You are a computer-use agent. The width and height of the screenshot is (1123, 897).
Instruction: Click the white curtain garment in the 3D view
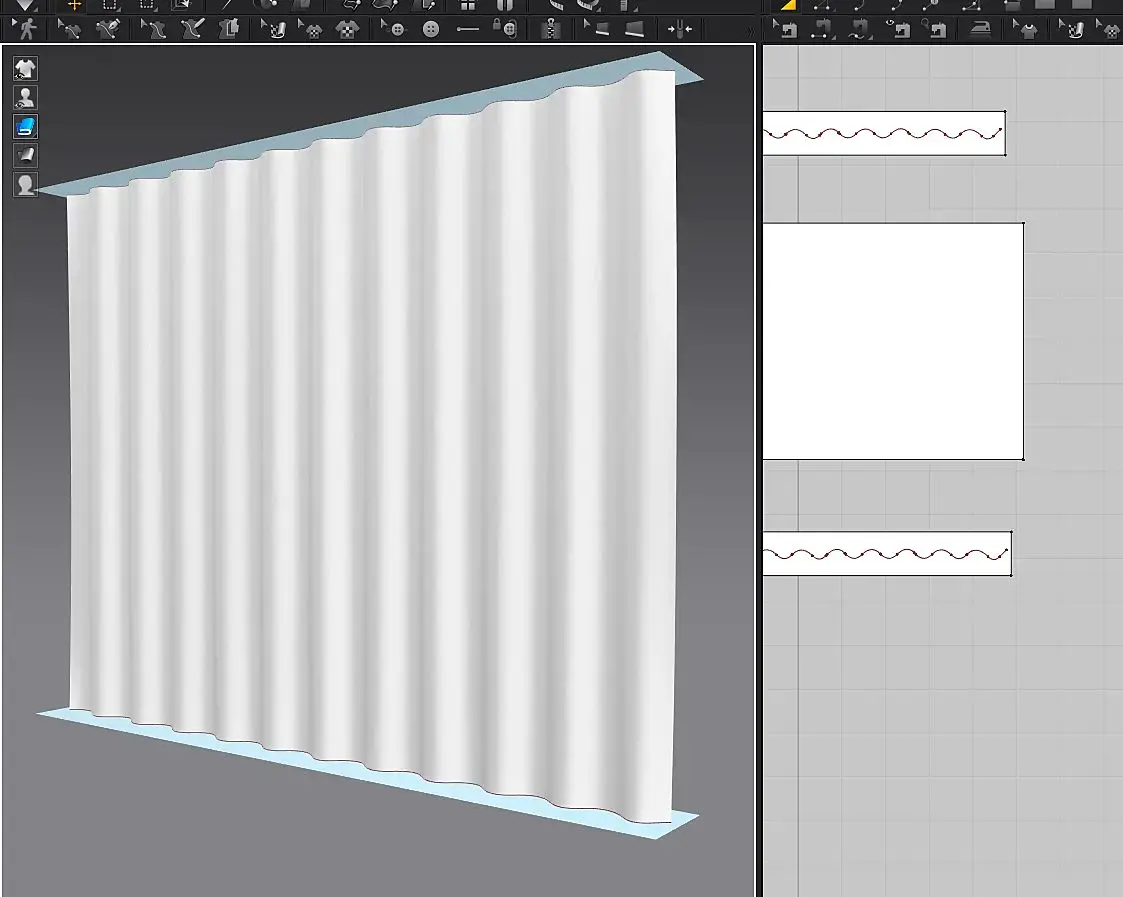371,444
